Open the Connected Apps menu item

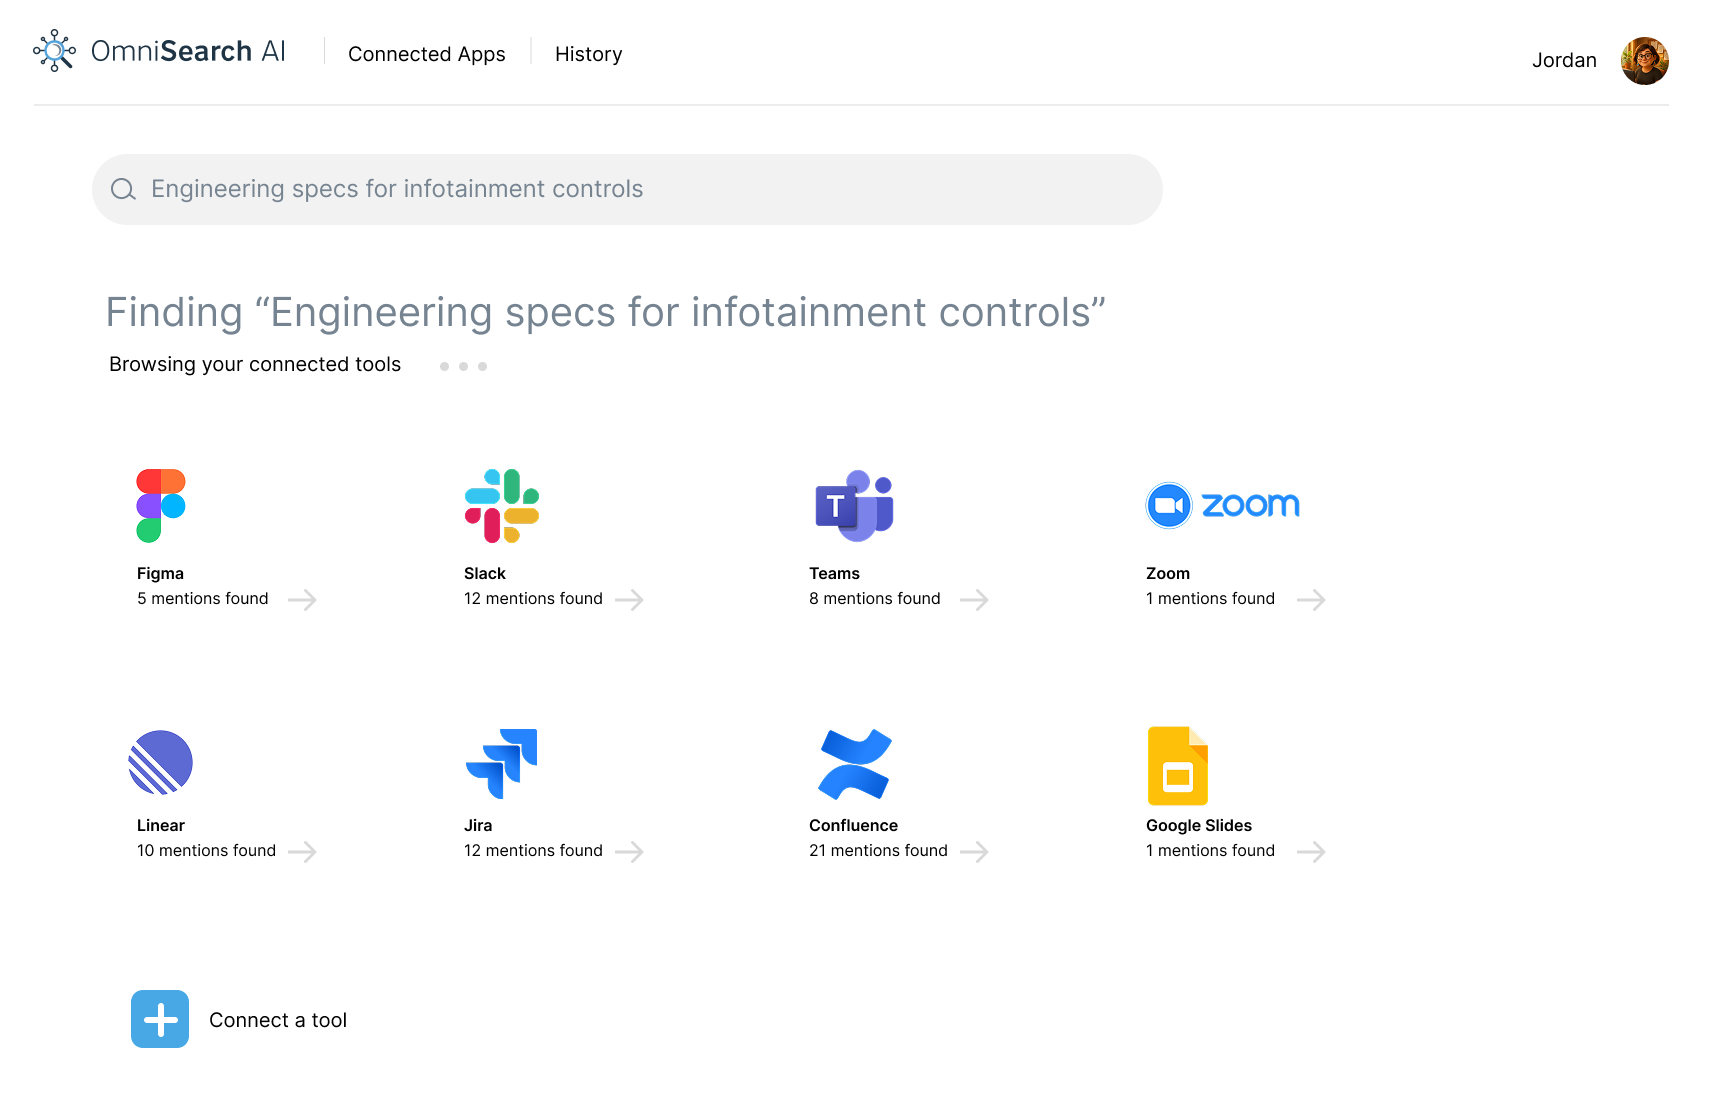427,54
